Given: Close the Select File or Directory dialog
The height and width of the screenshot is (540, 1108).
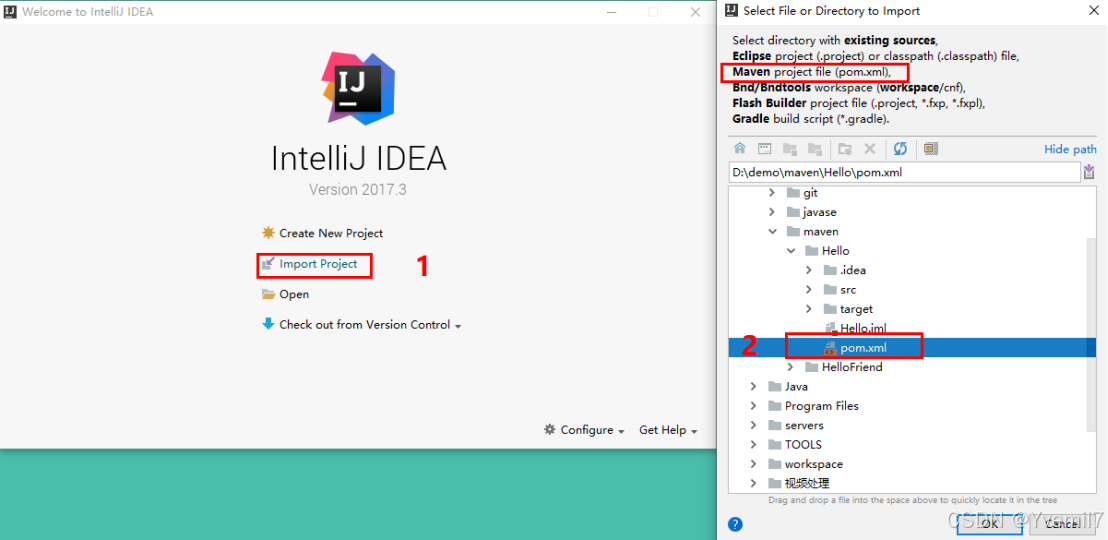Looking at the screenshot, I should [1092, 11].
